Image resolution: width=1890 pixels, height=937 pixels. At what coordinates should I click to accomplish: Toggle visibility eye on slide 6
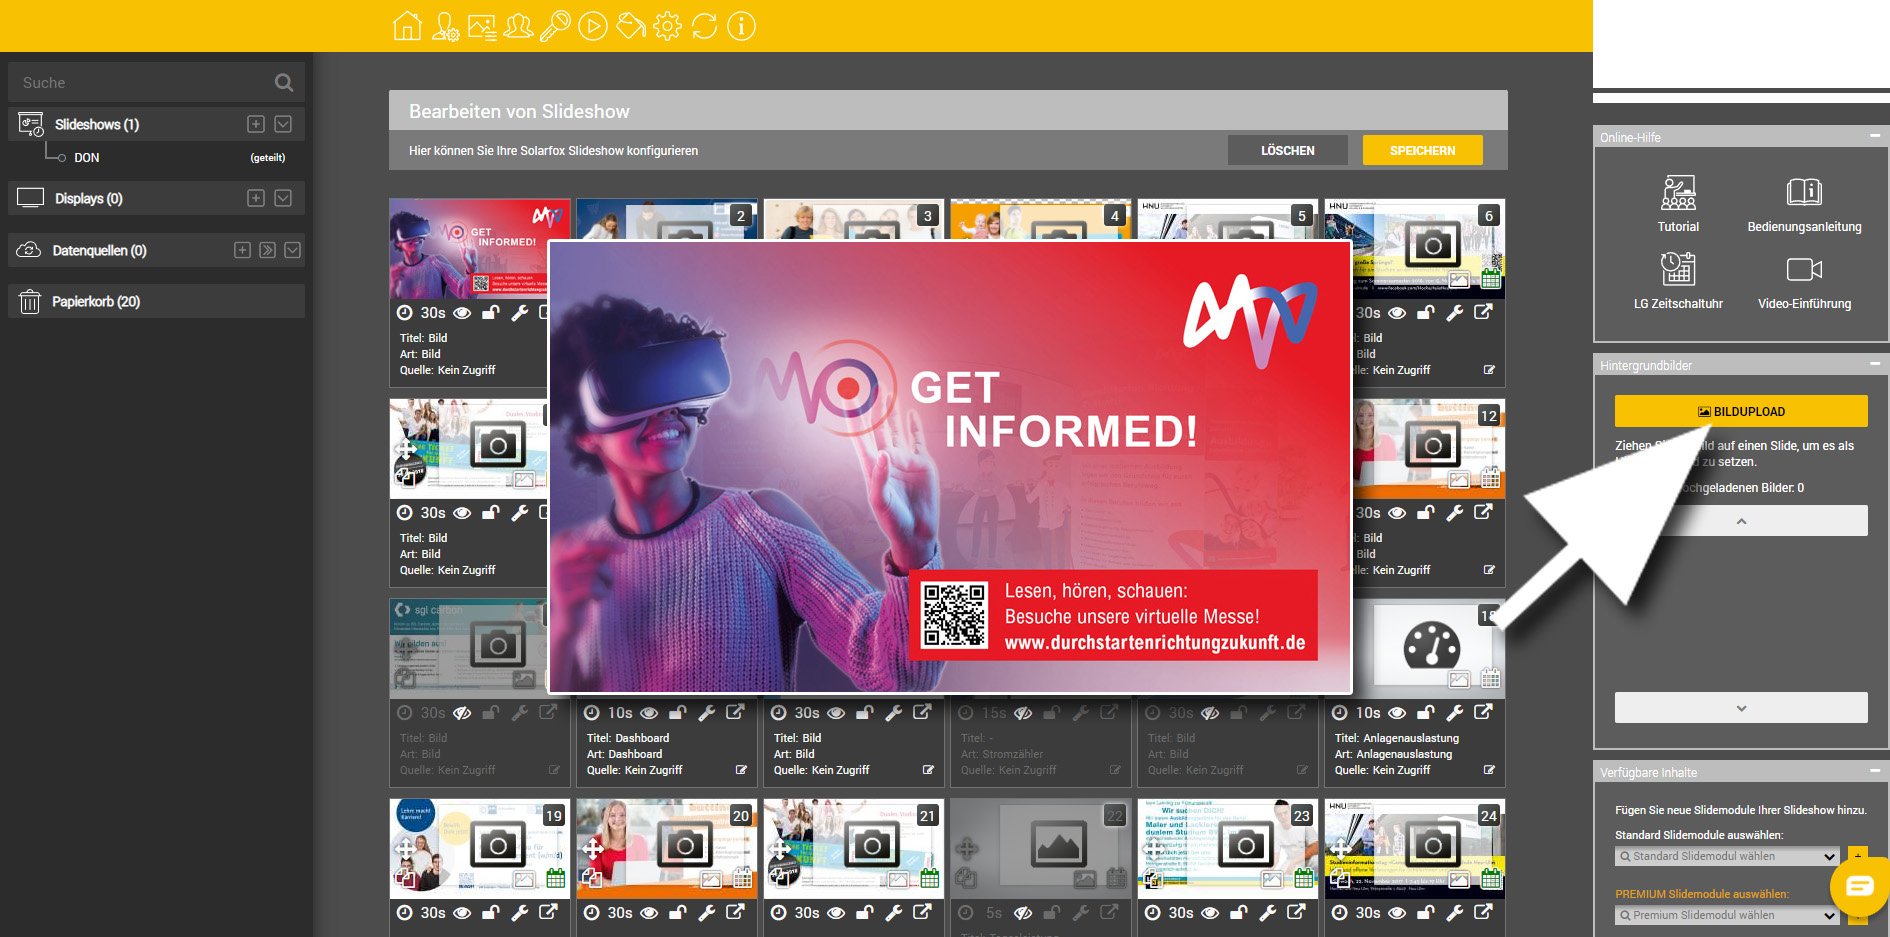1397,313
